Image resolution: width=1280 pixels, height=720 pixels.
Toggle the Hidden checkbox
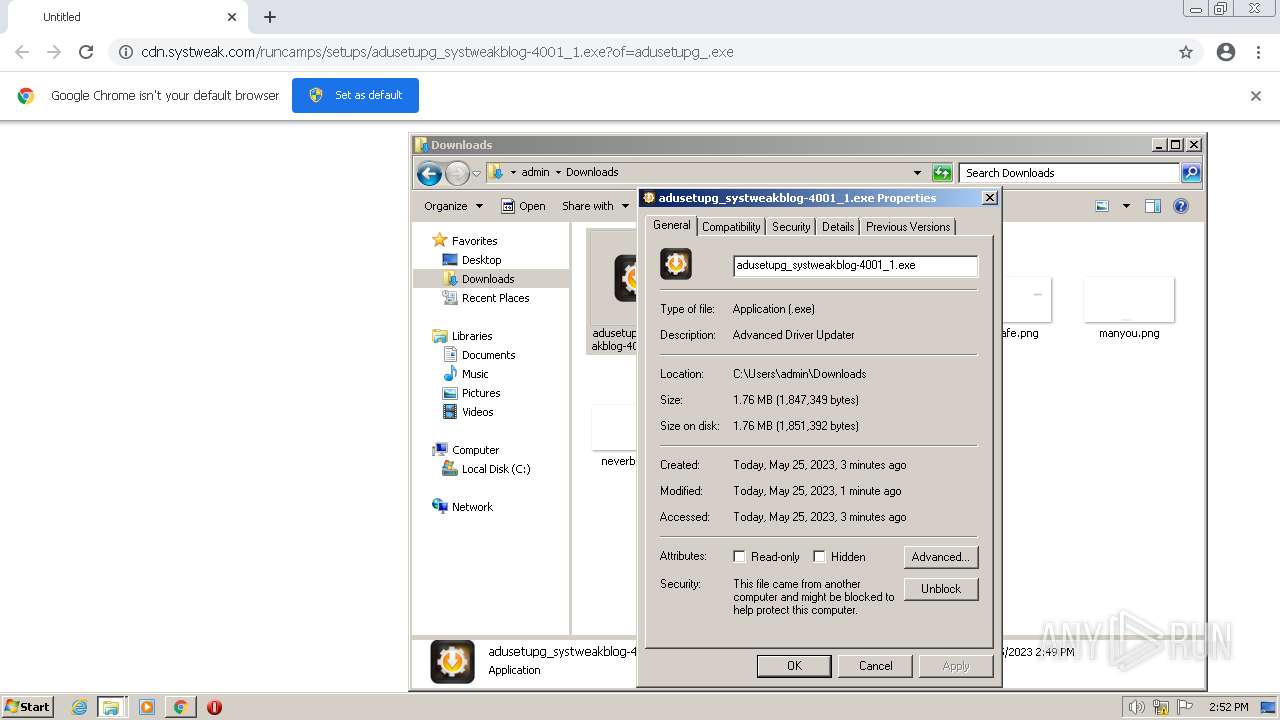tap(819, 557)
